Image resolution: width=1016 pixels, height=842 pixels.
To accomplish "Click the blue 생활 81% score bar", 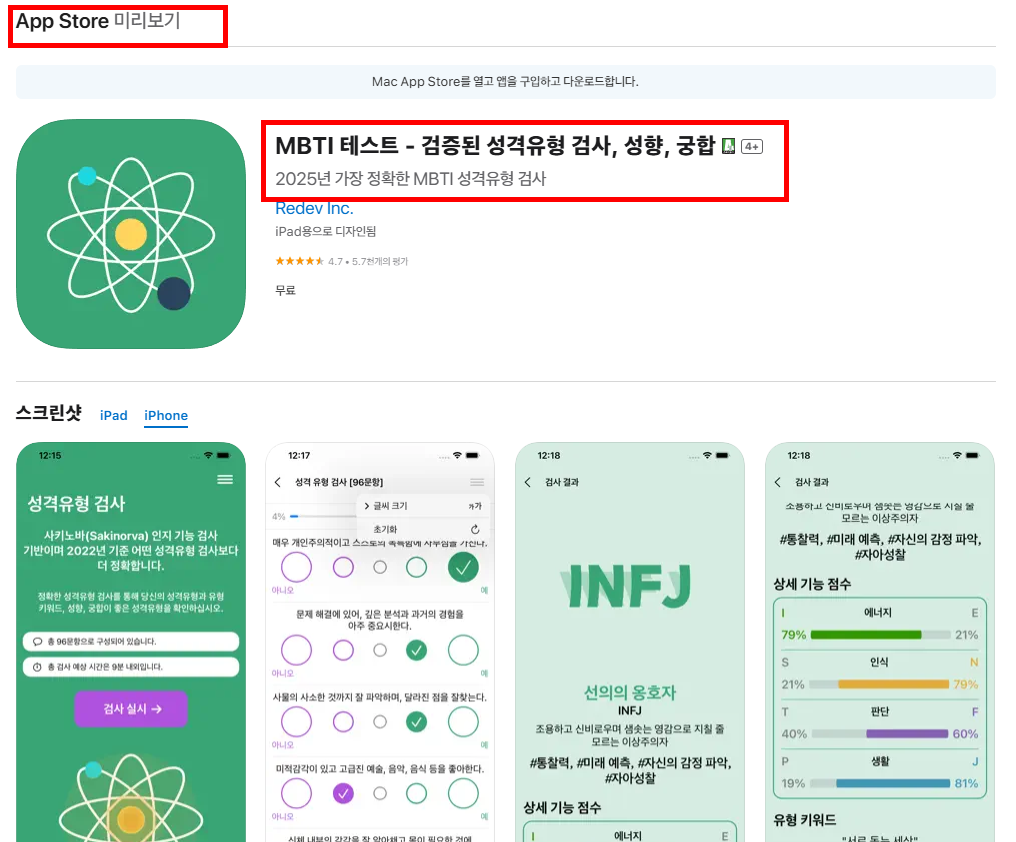I will pyautogui.click(x=893, y=784).
